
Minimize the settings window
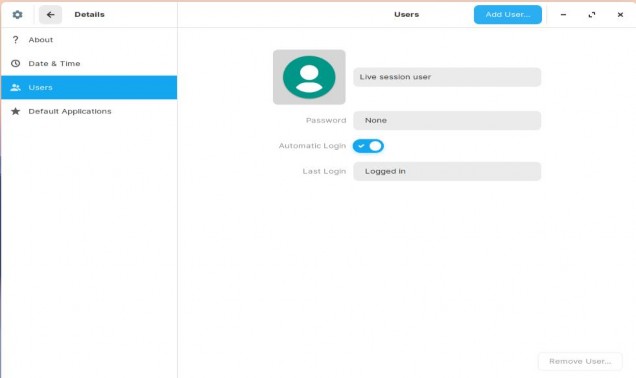pos(563,15)
